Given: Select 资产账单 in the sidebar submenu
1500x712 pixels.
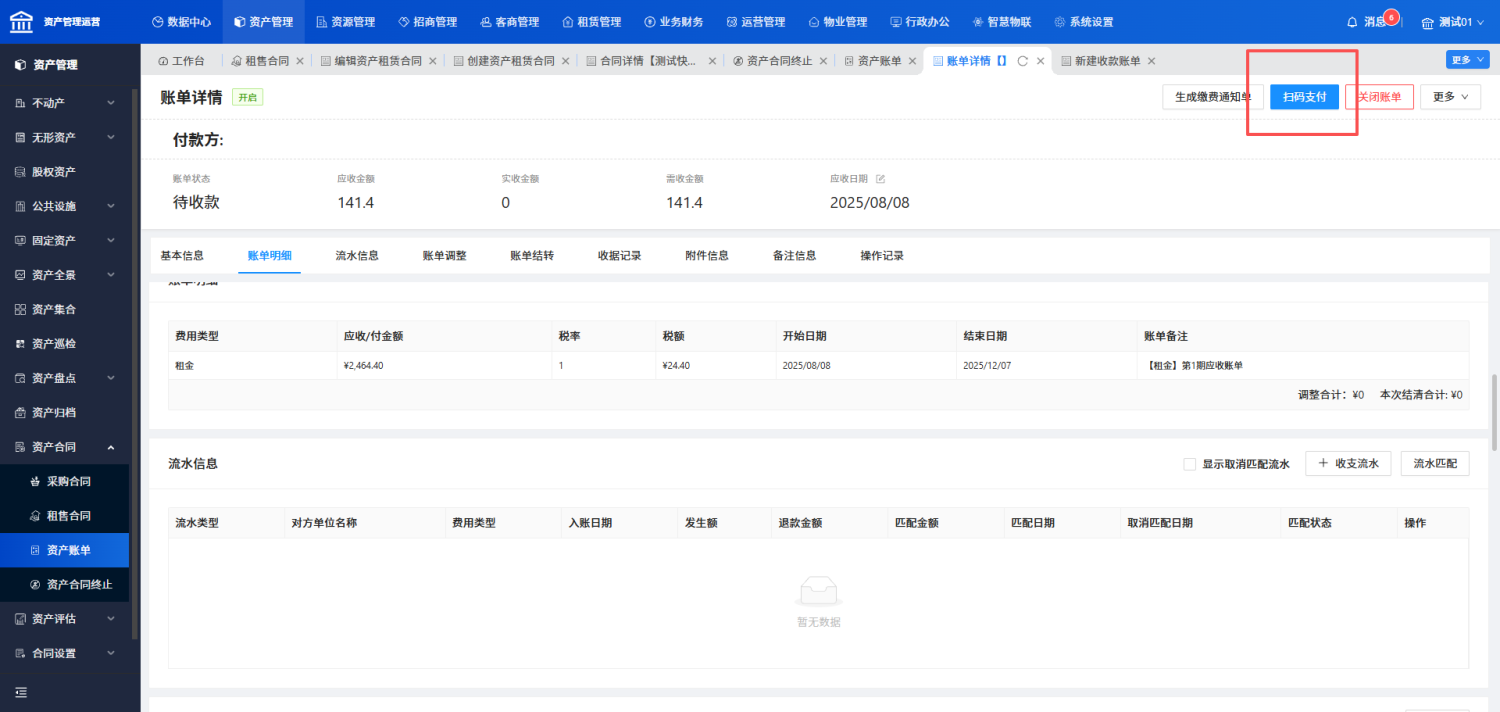Looking at the screenshot, I should [x=65, y=550].
